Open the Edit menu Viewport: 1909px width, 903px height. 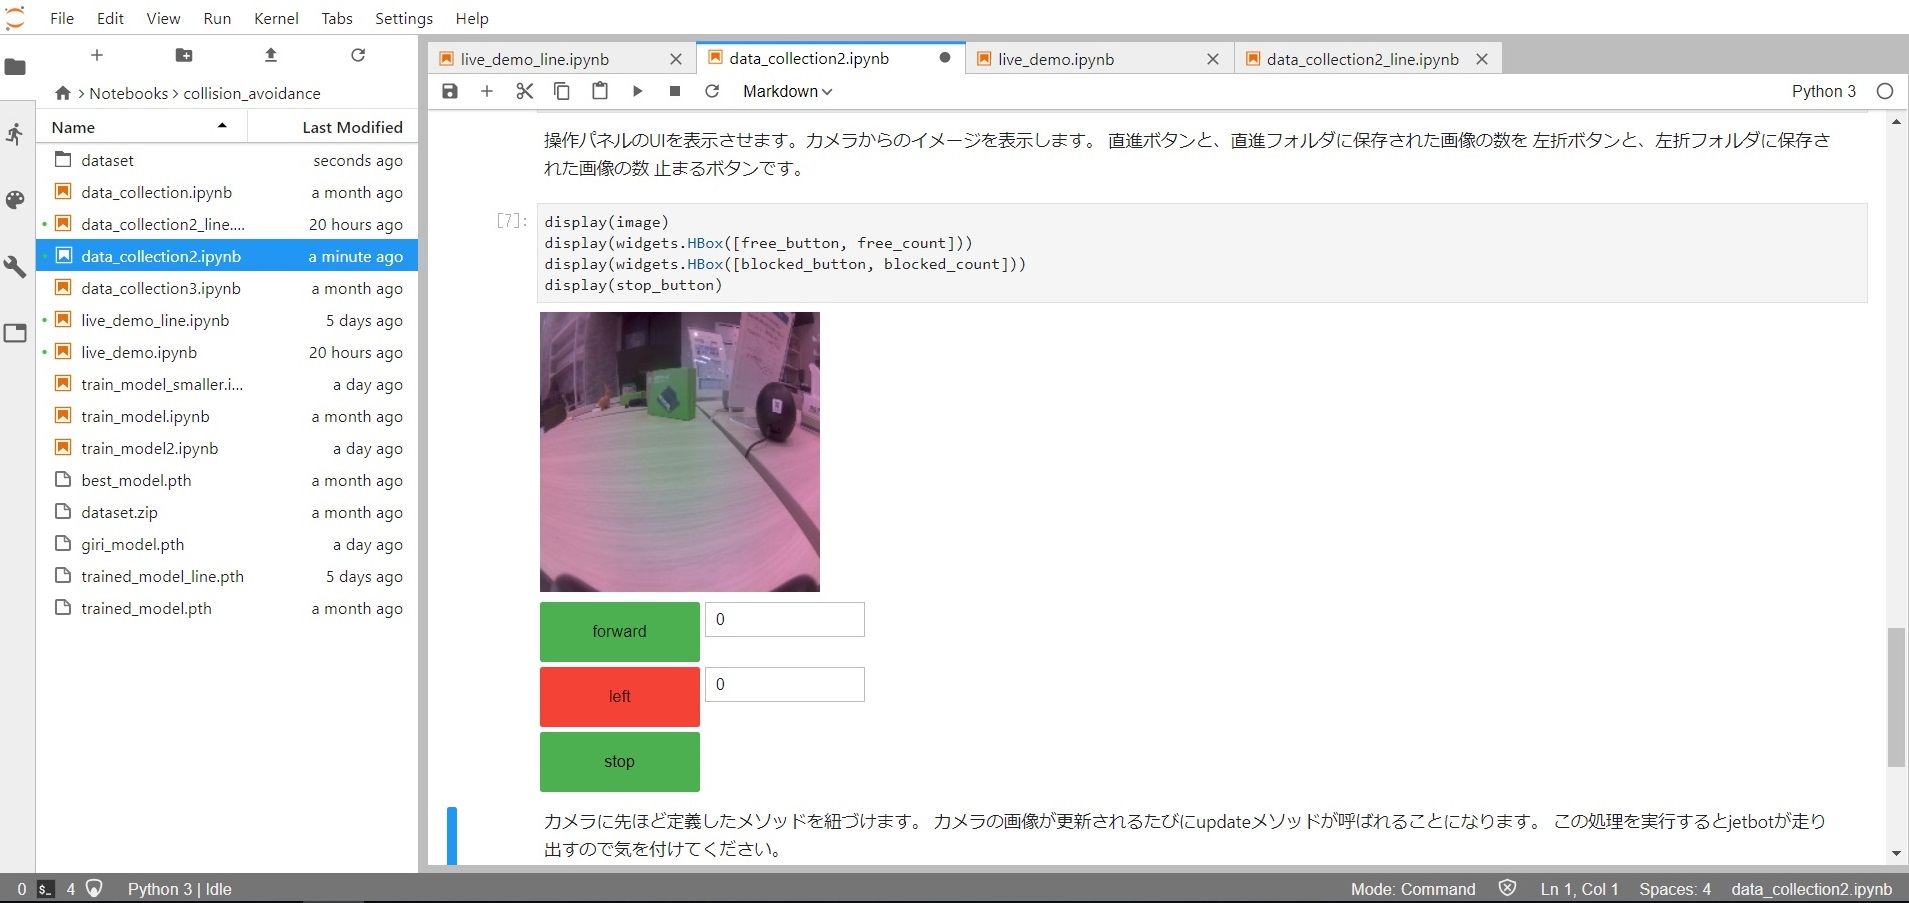pyautogui.click(x=110, y=18)
